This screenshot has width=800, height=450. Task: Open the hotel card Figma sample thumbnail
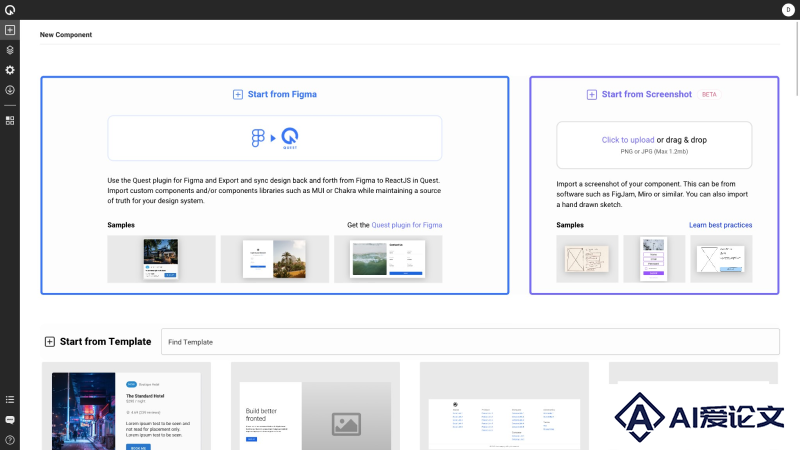coord(161,259)
